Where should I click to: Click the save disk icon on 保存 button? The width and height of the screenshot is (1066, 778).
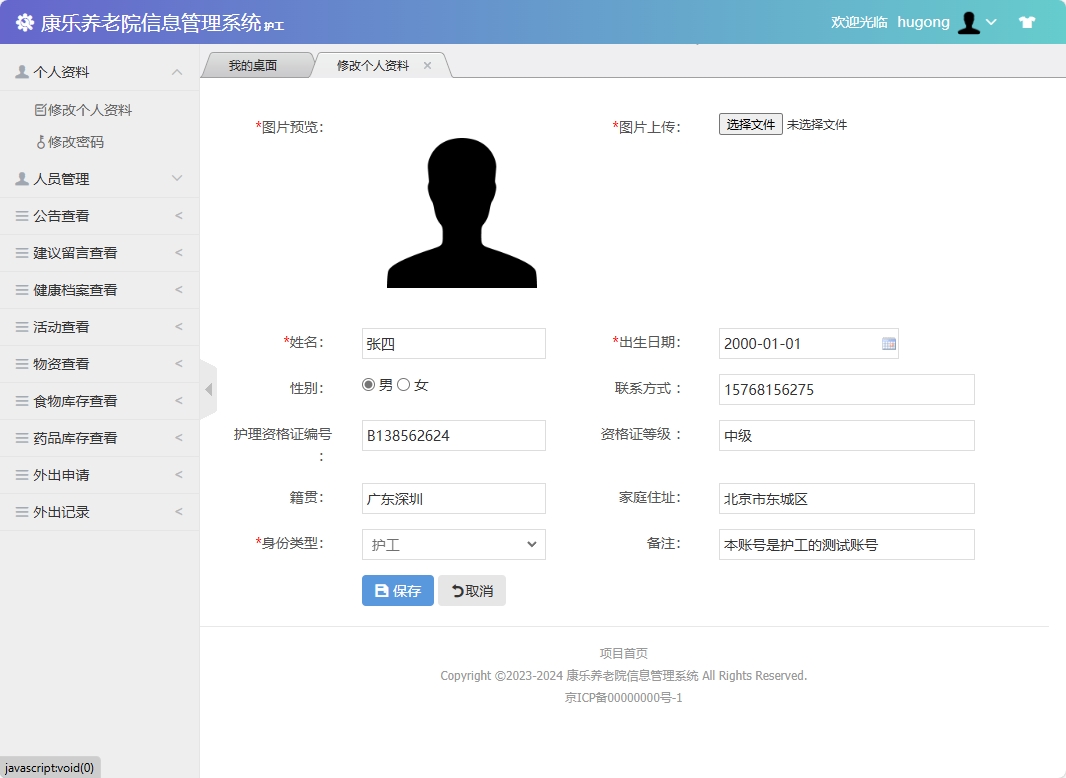coord(381,590)
